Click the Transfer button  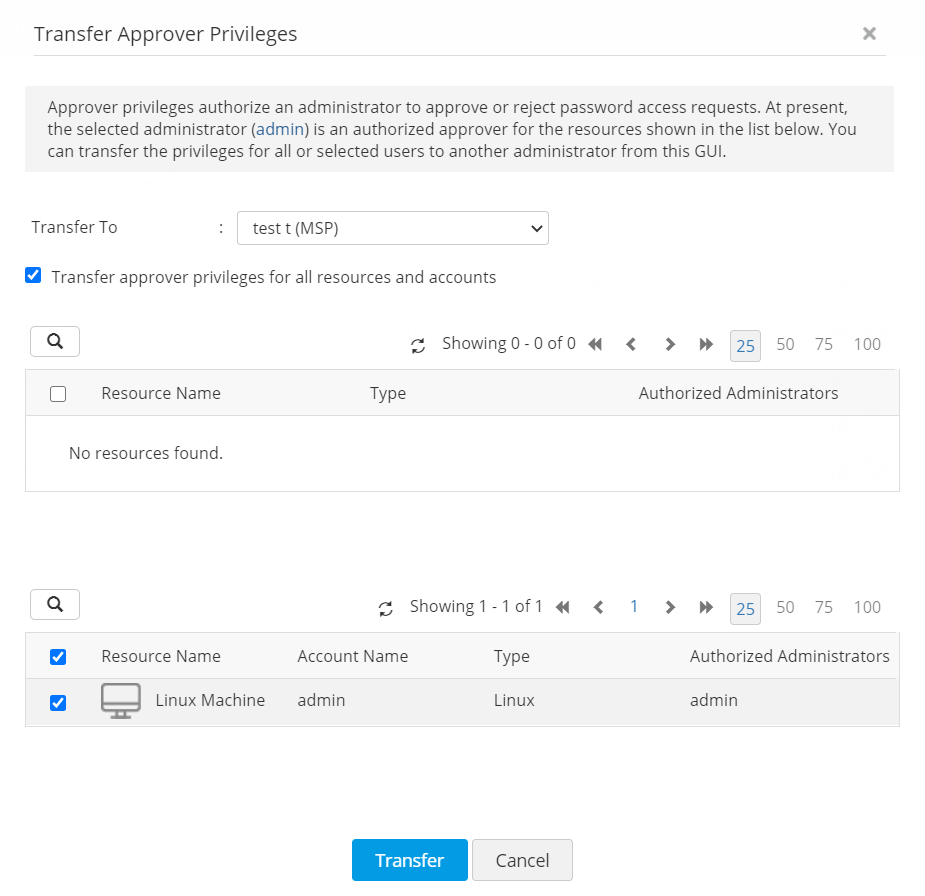(409, 860)
